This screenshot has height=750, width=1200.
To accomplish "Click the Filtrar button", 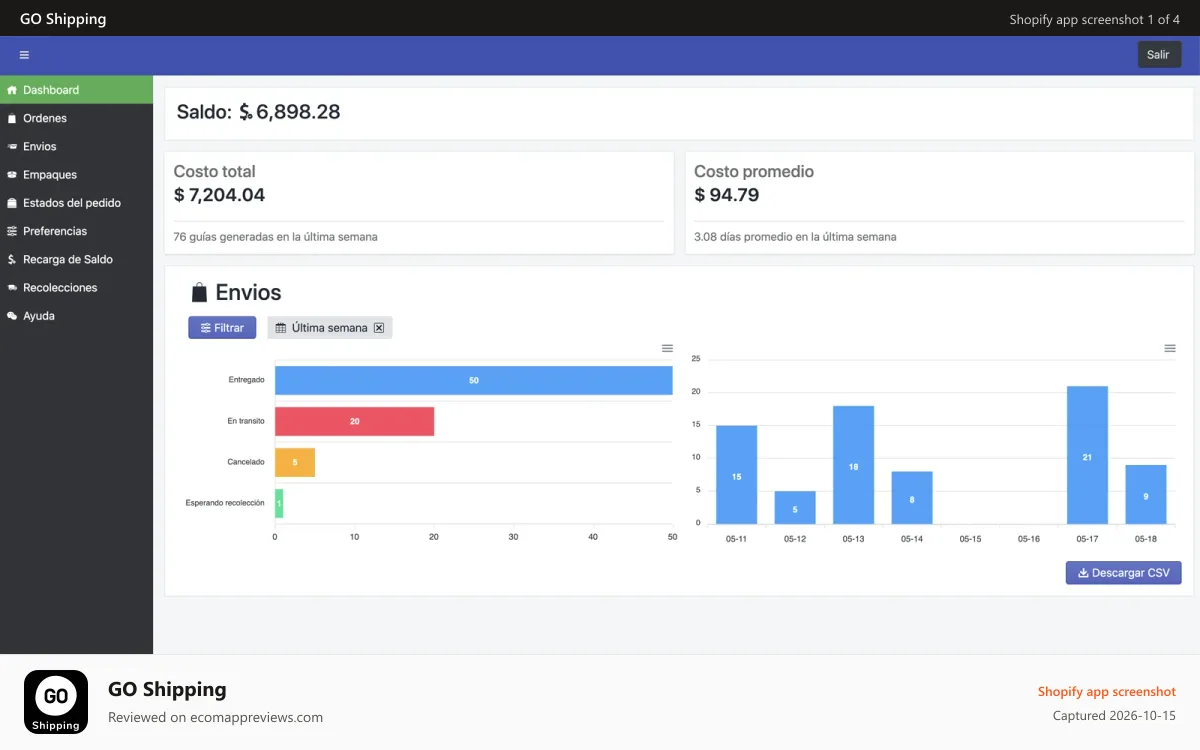I will point(222,328).
